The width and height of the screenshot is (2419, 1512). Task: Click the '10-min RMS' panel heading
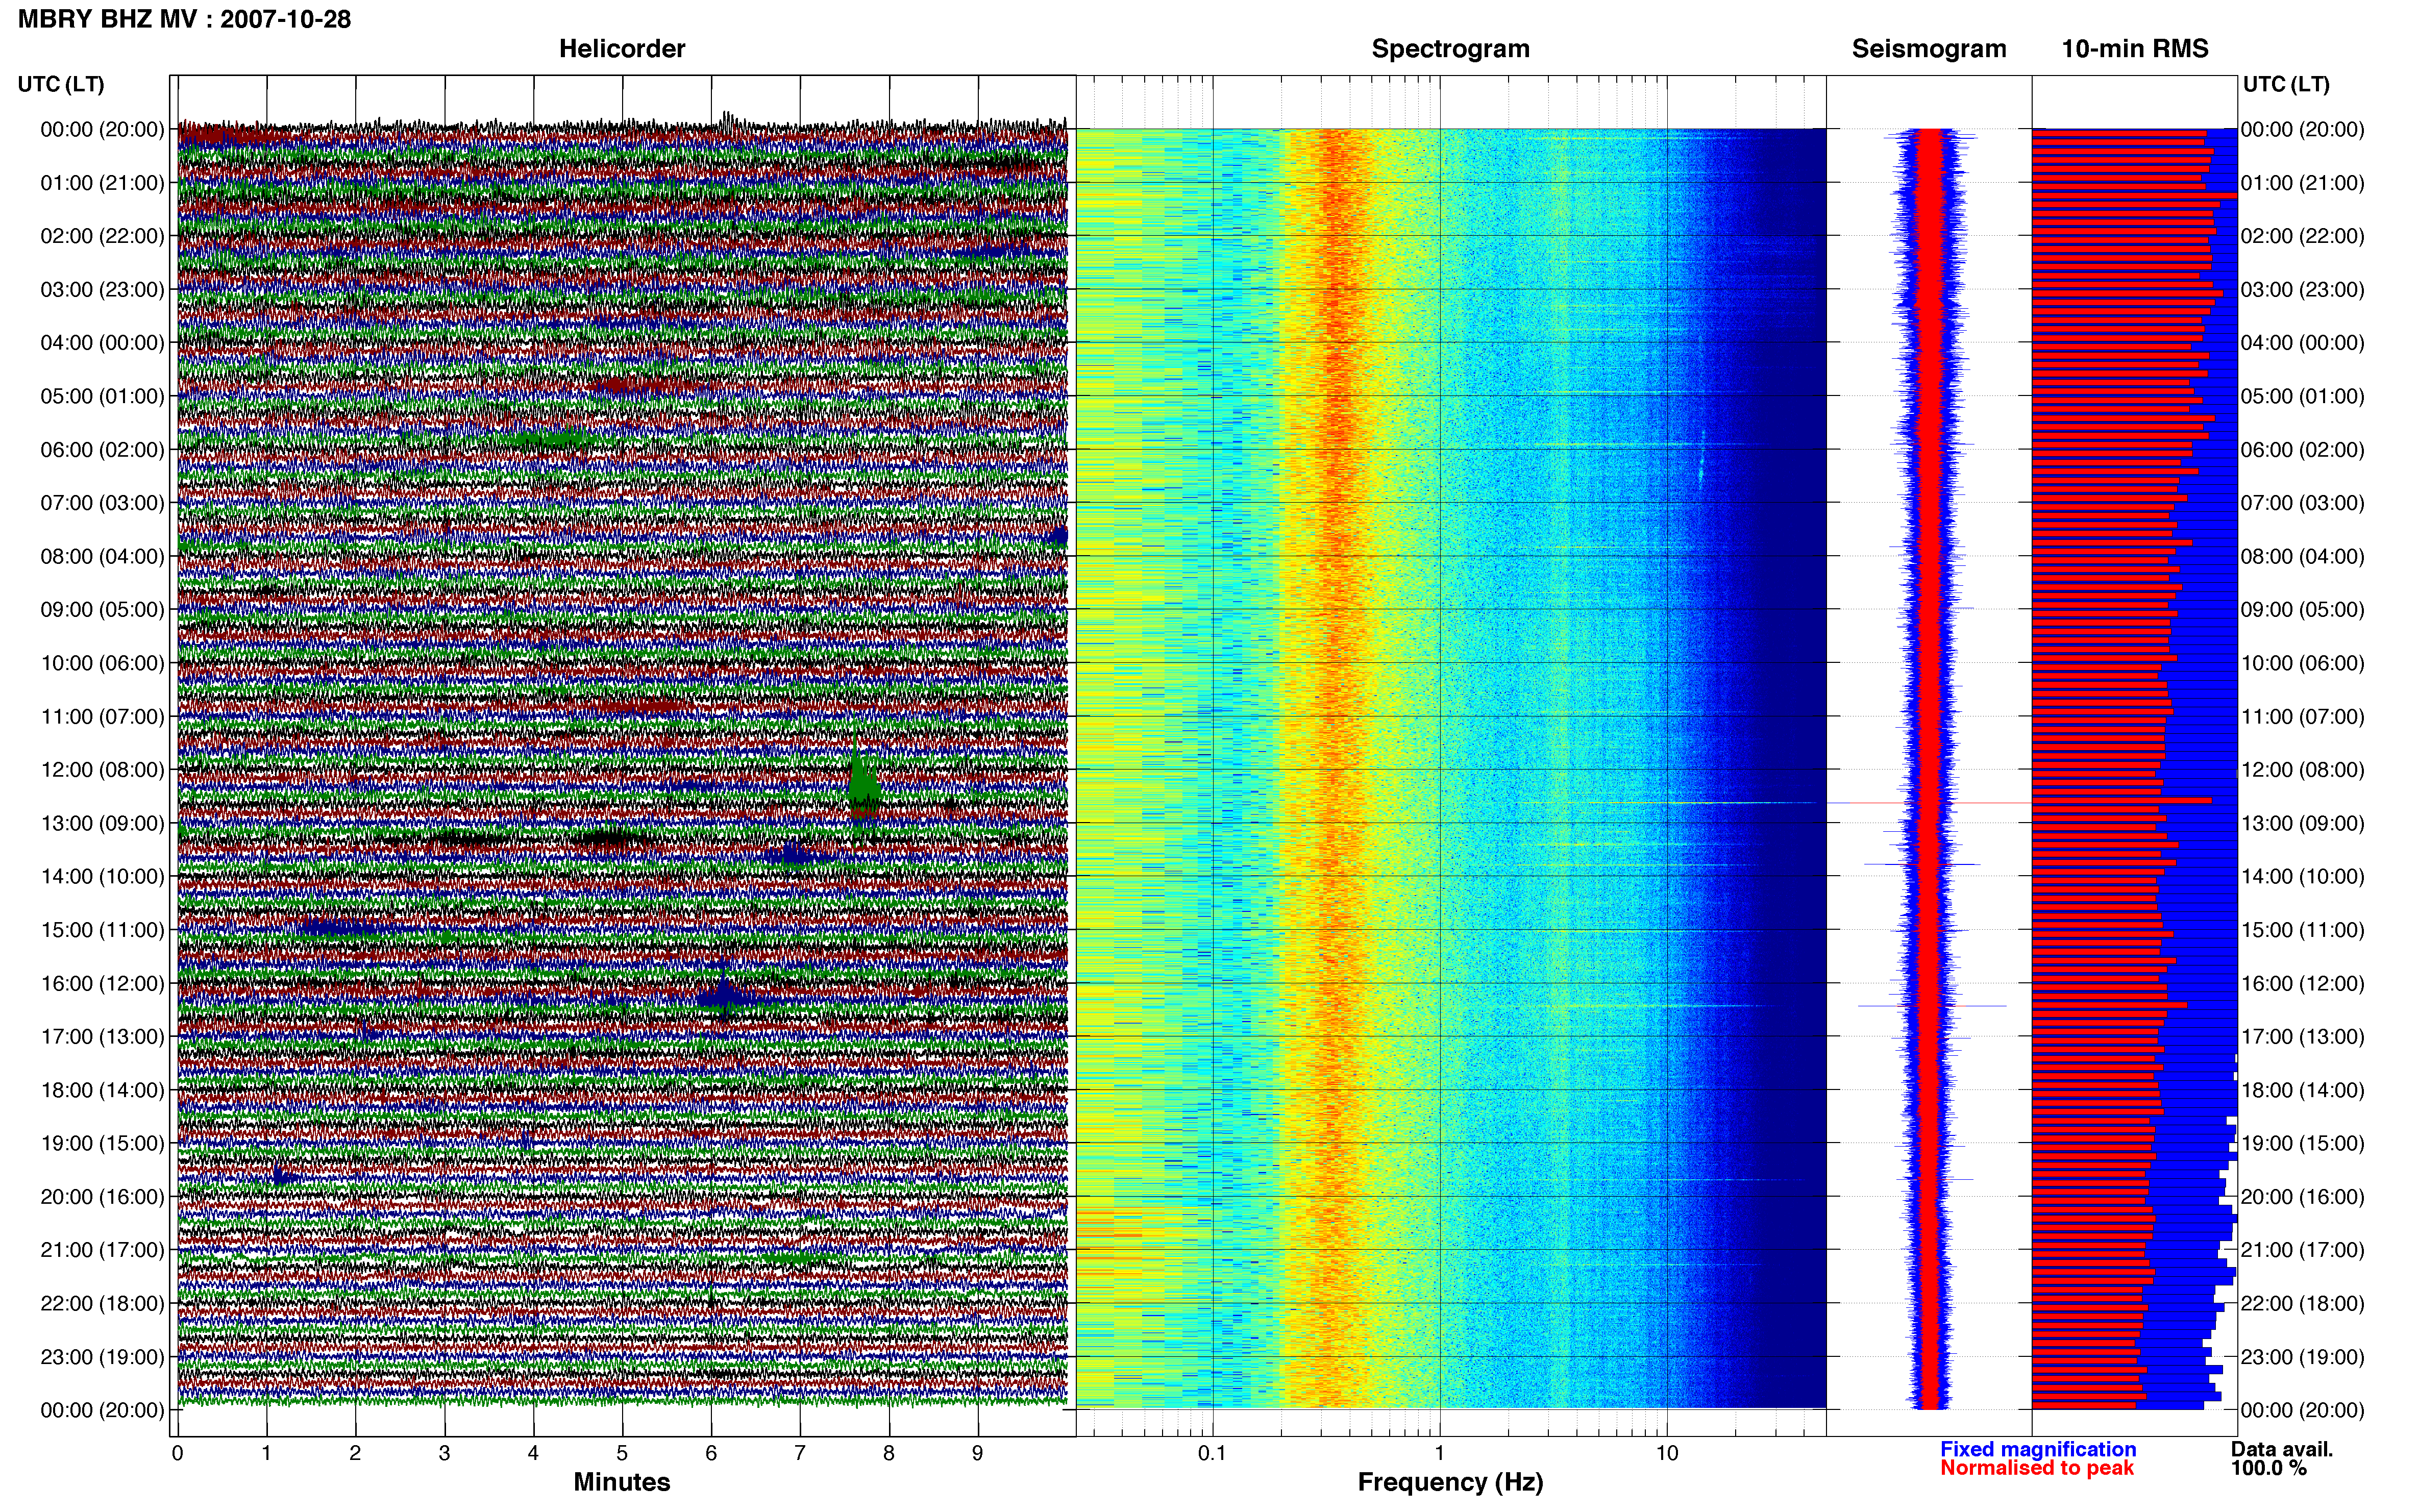2134,48
